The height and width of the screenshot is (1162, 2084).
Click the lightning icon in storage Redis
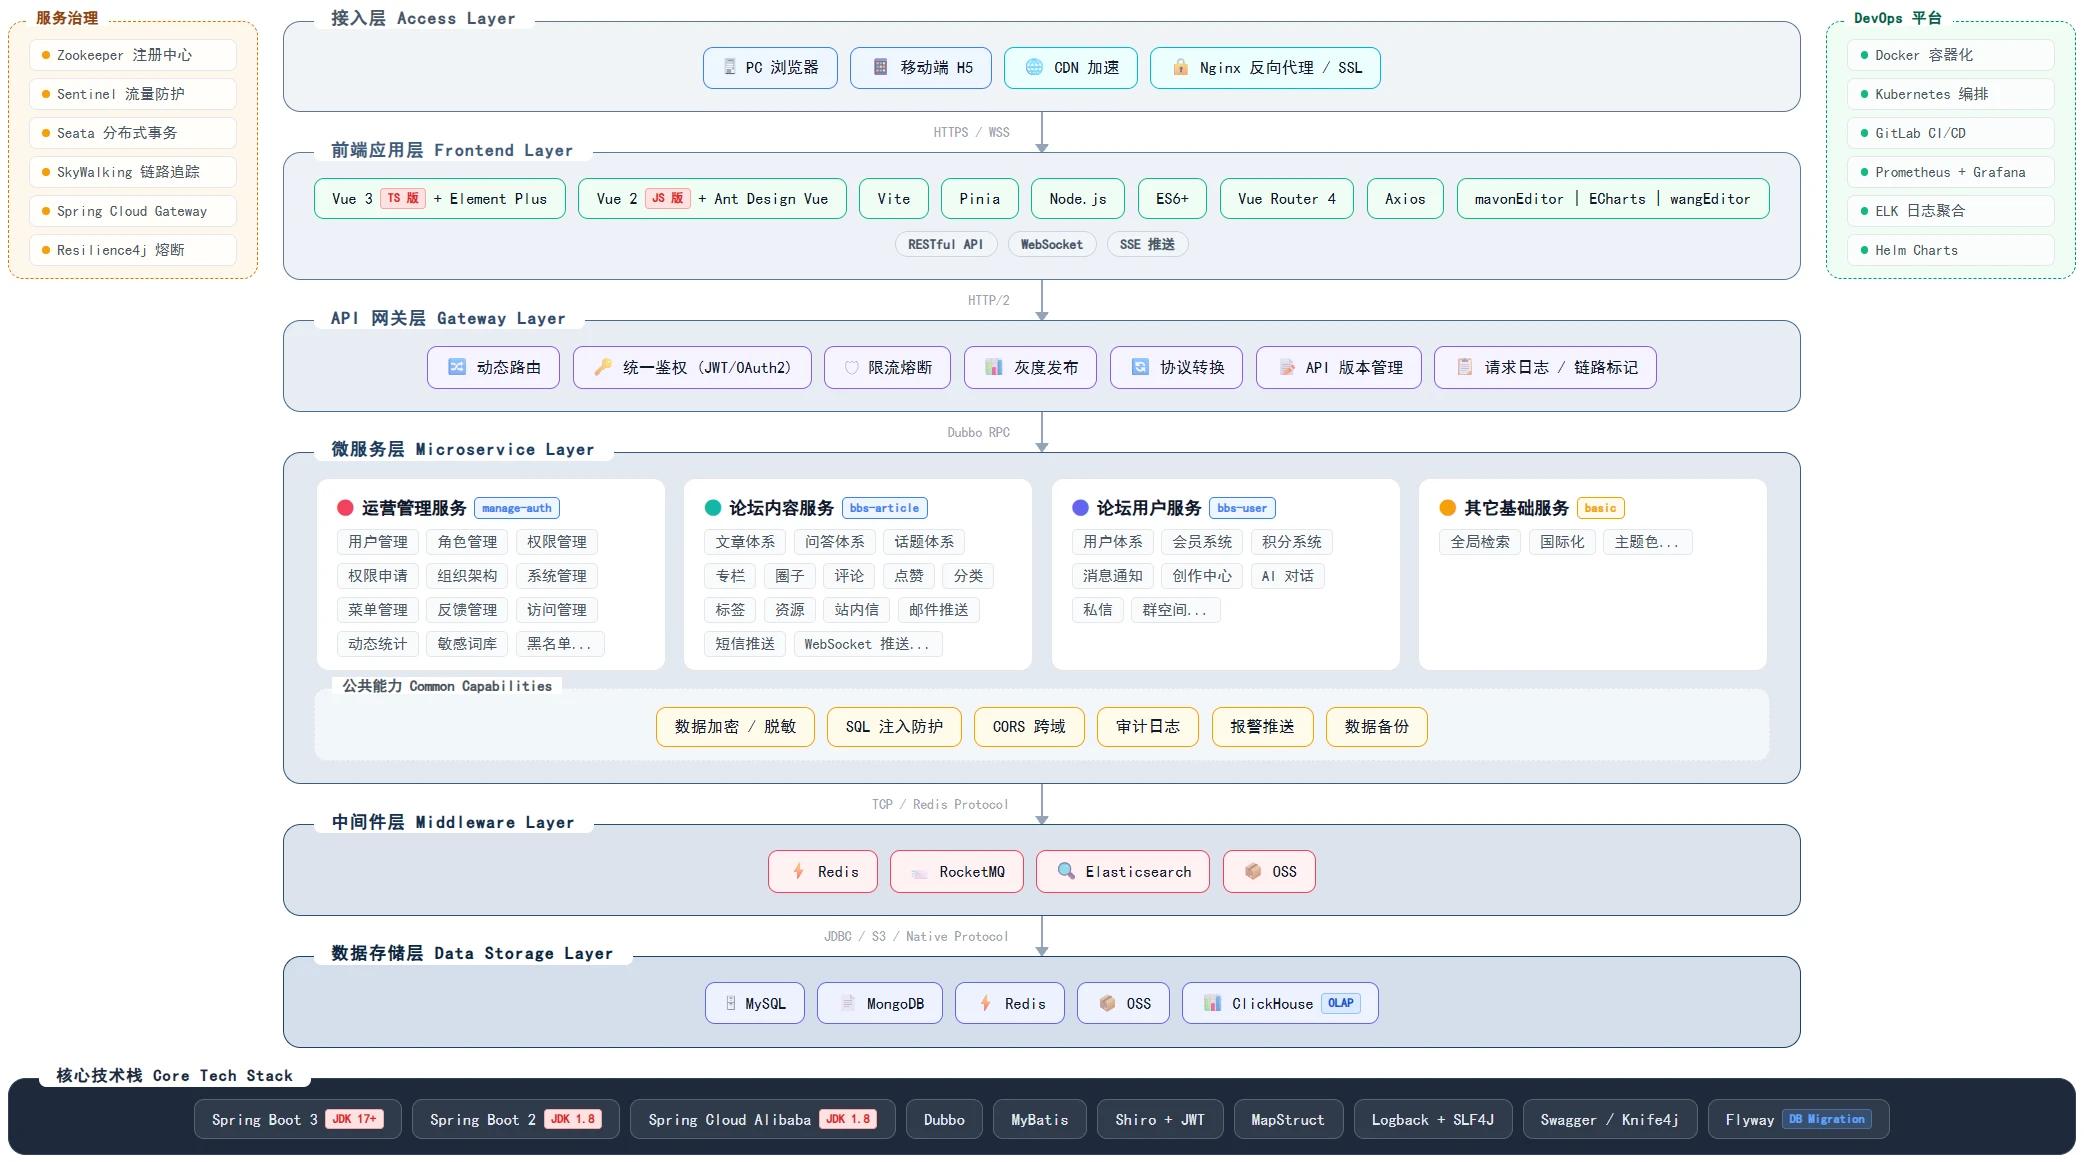(x=985, y=1003)
